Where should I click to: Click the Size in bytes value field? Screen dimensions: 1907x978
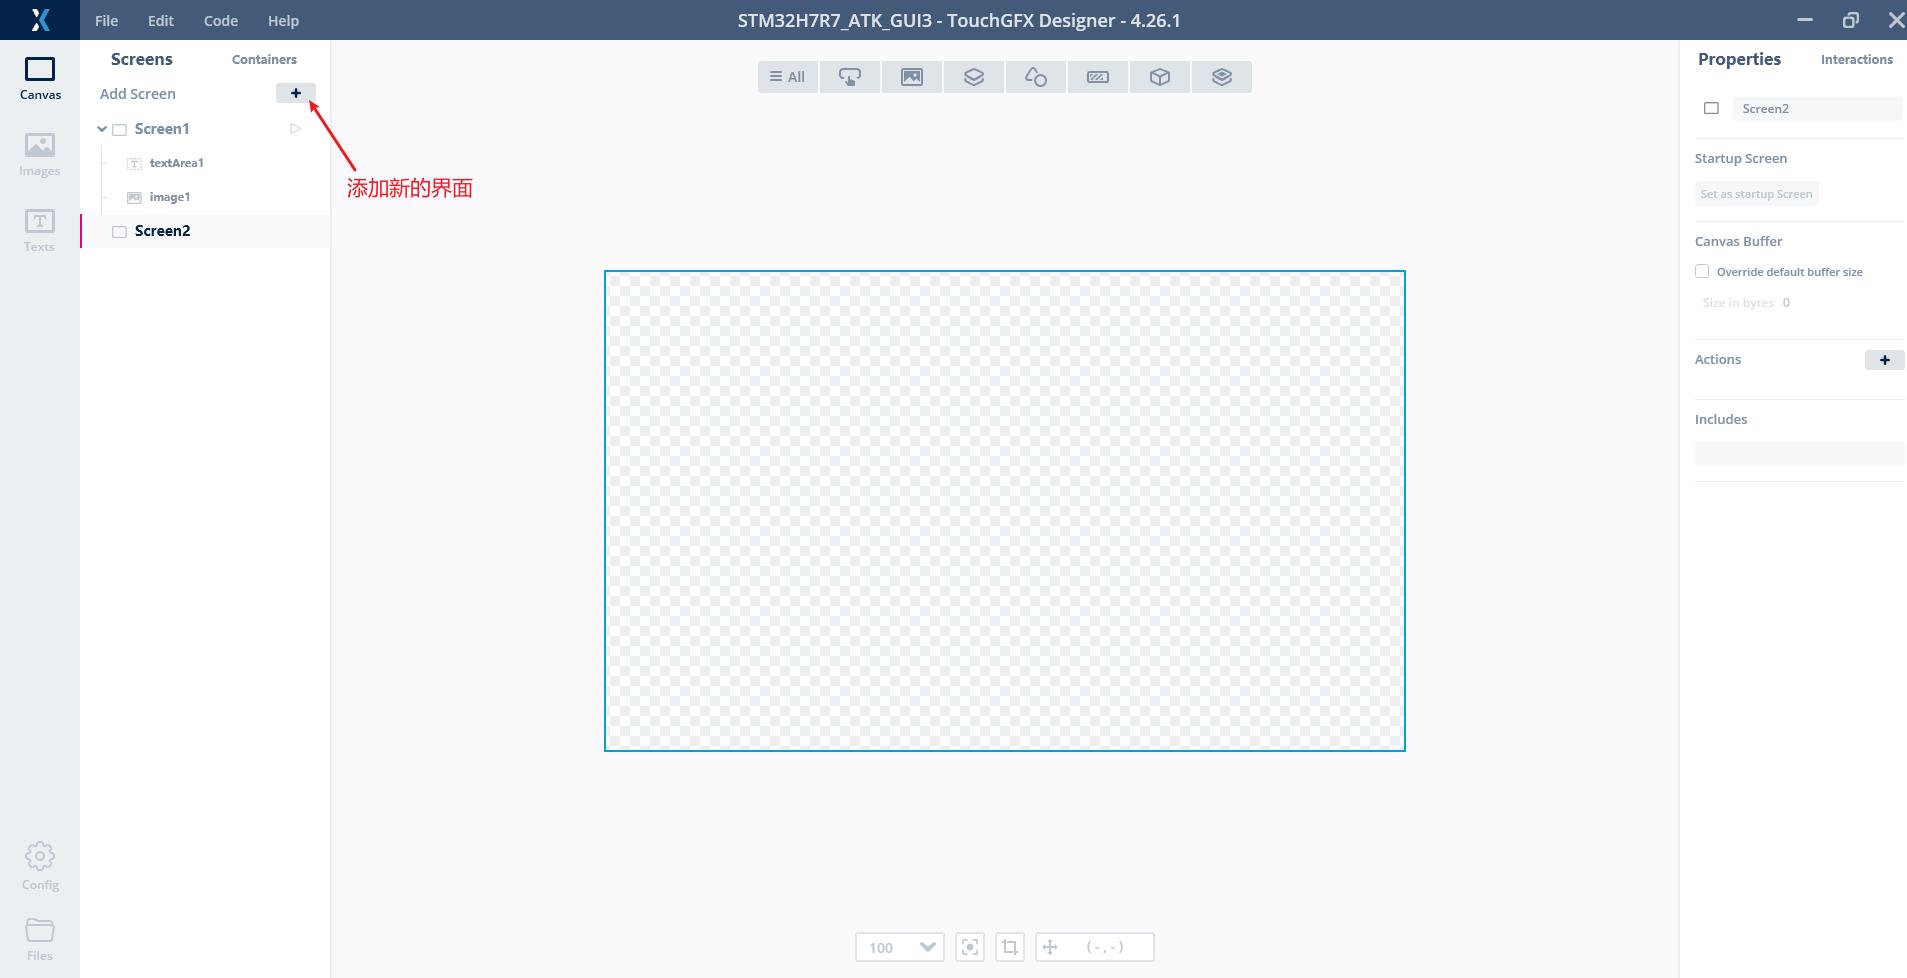1786,302
